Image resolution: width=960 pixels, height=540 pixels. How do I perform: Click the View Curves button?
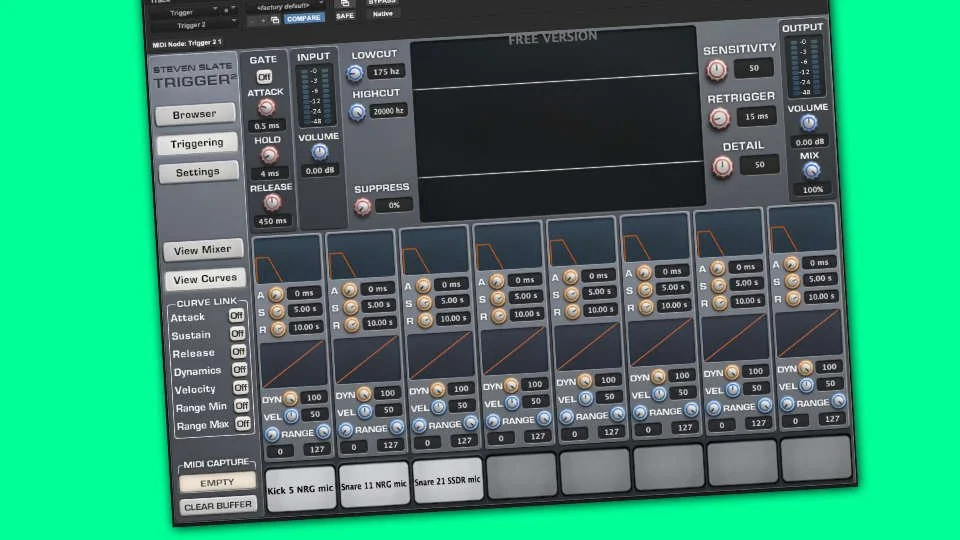(x=204, y=279)
